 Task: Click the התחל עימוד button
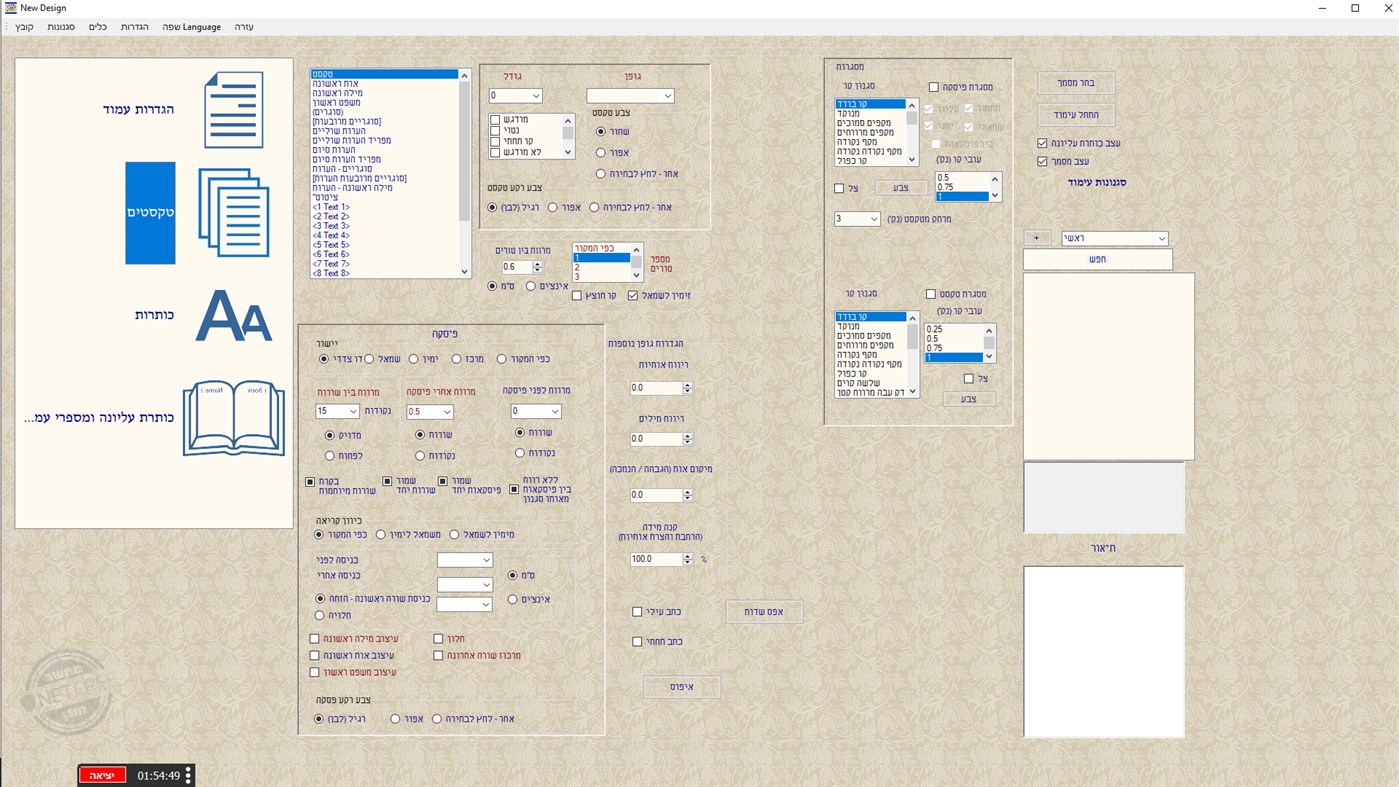click(1077, 115)
